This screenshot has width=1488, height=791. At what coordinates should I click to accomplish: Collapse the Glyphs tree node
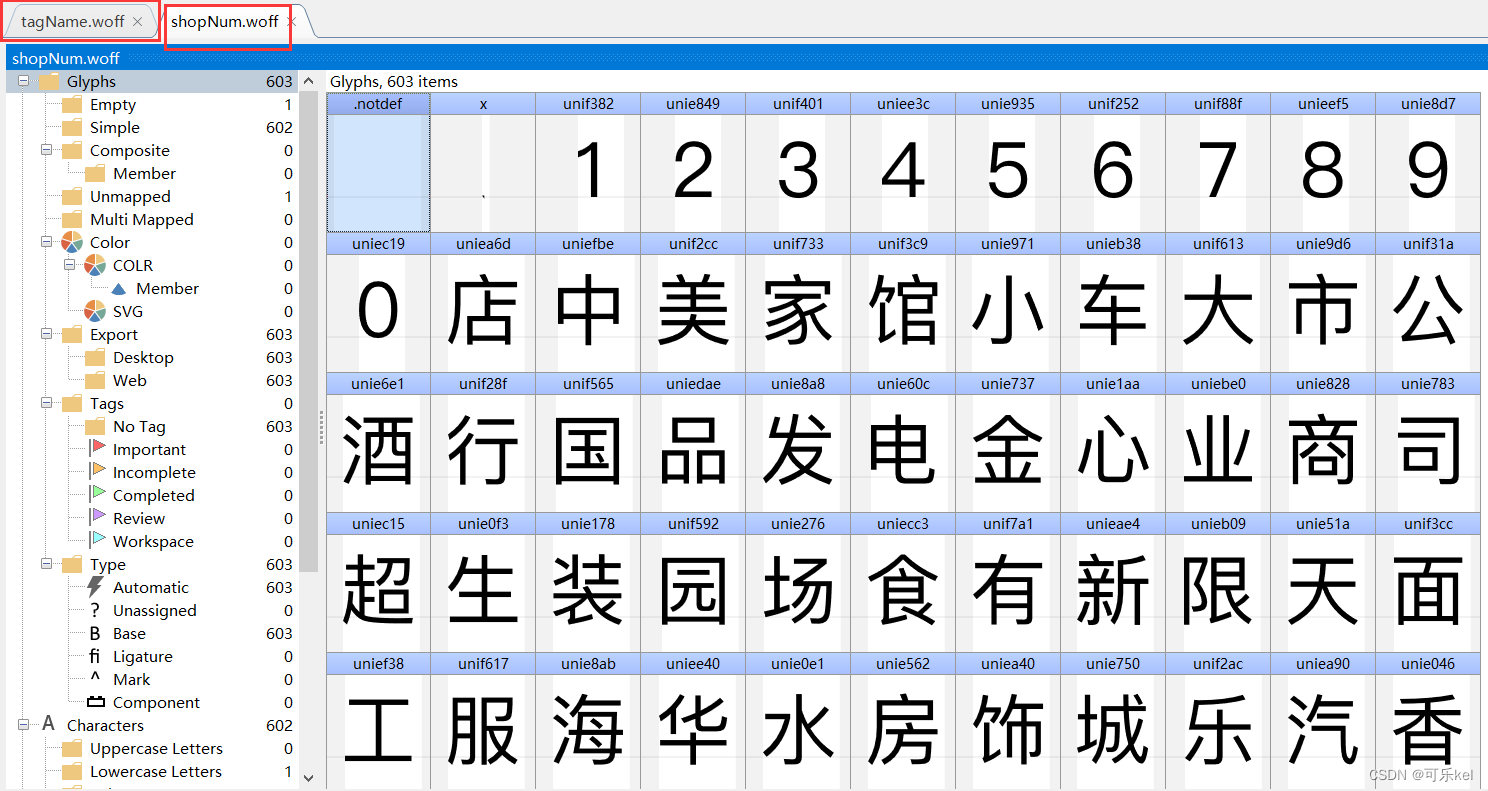(22, 81)
